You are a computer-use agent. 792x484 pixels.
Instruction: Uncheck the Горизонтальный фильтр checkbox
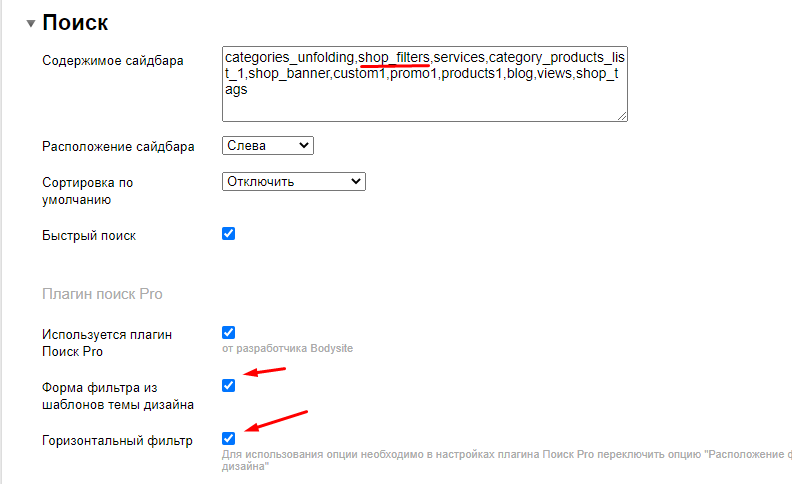click(x=228, y=438)
